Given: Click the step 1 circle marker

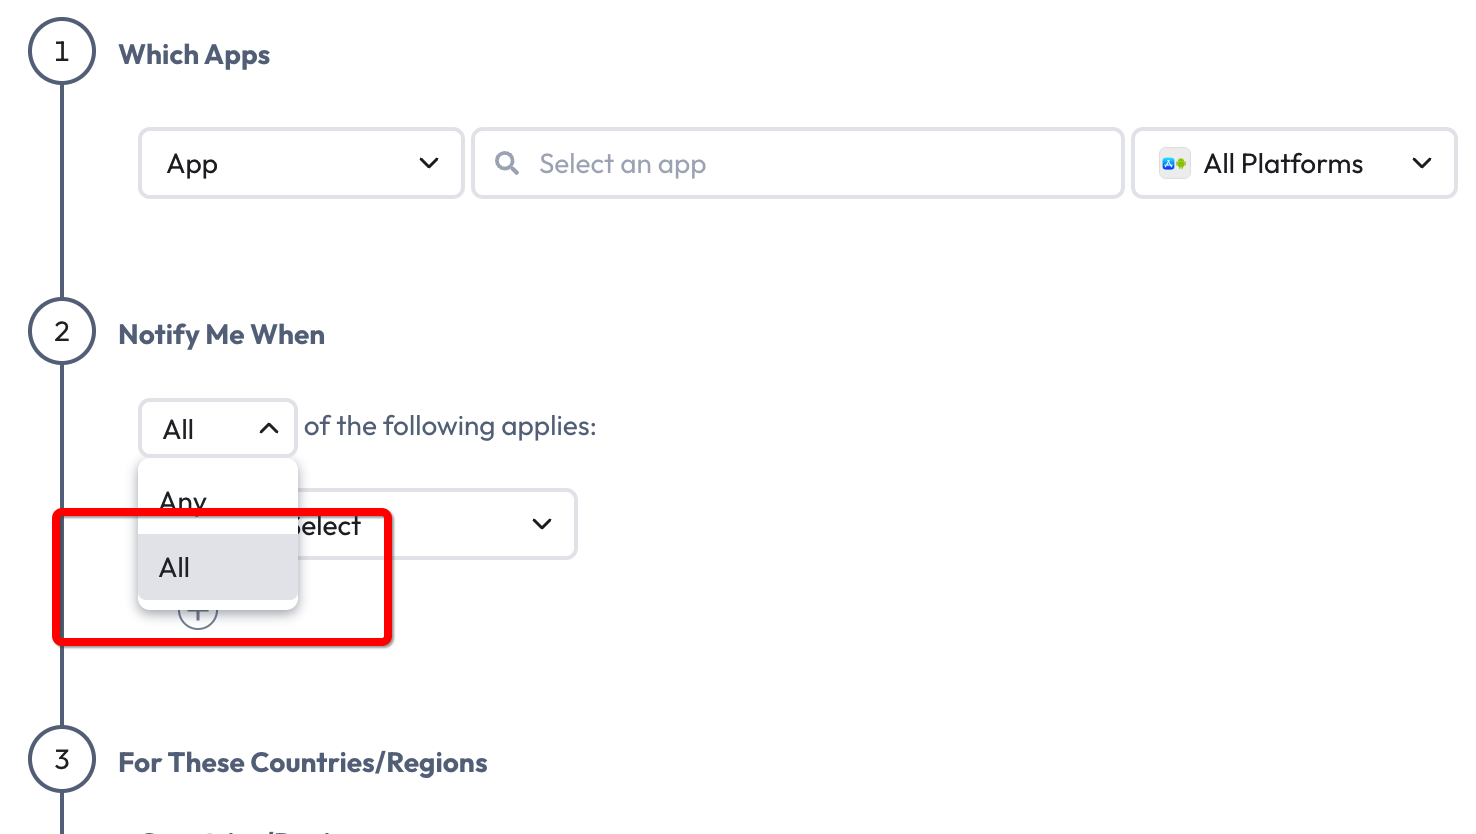Looking at the screenshot, I should [x=62, y=52].
